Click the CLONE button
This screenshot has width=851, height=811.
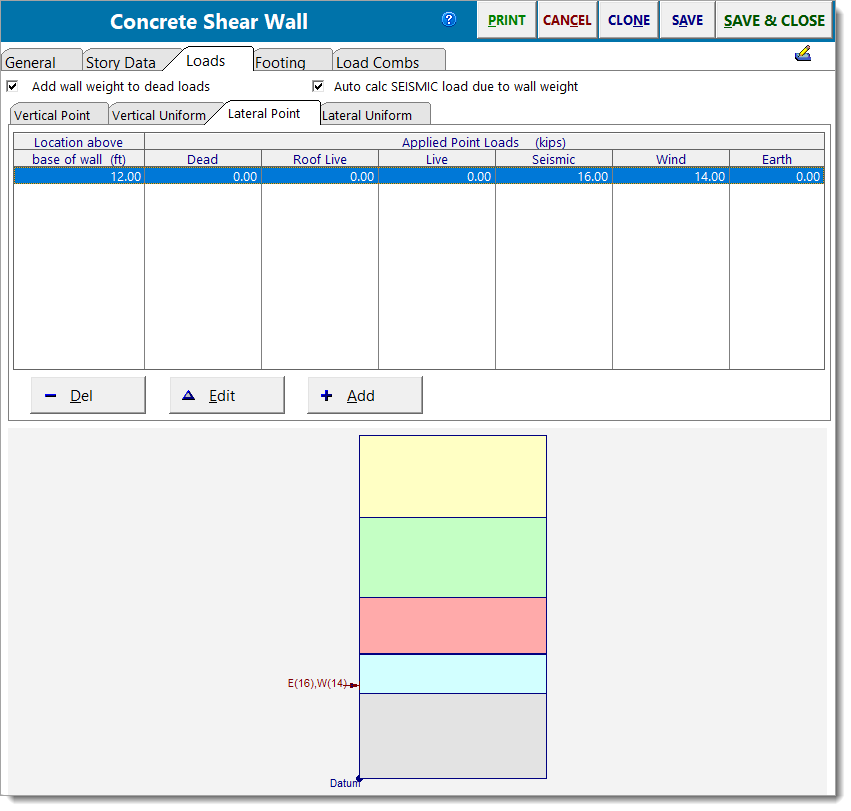click(628, 19)
